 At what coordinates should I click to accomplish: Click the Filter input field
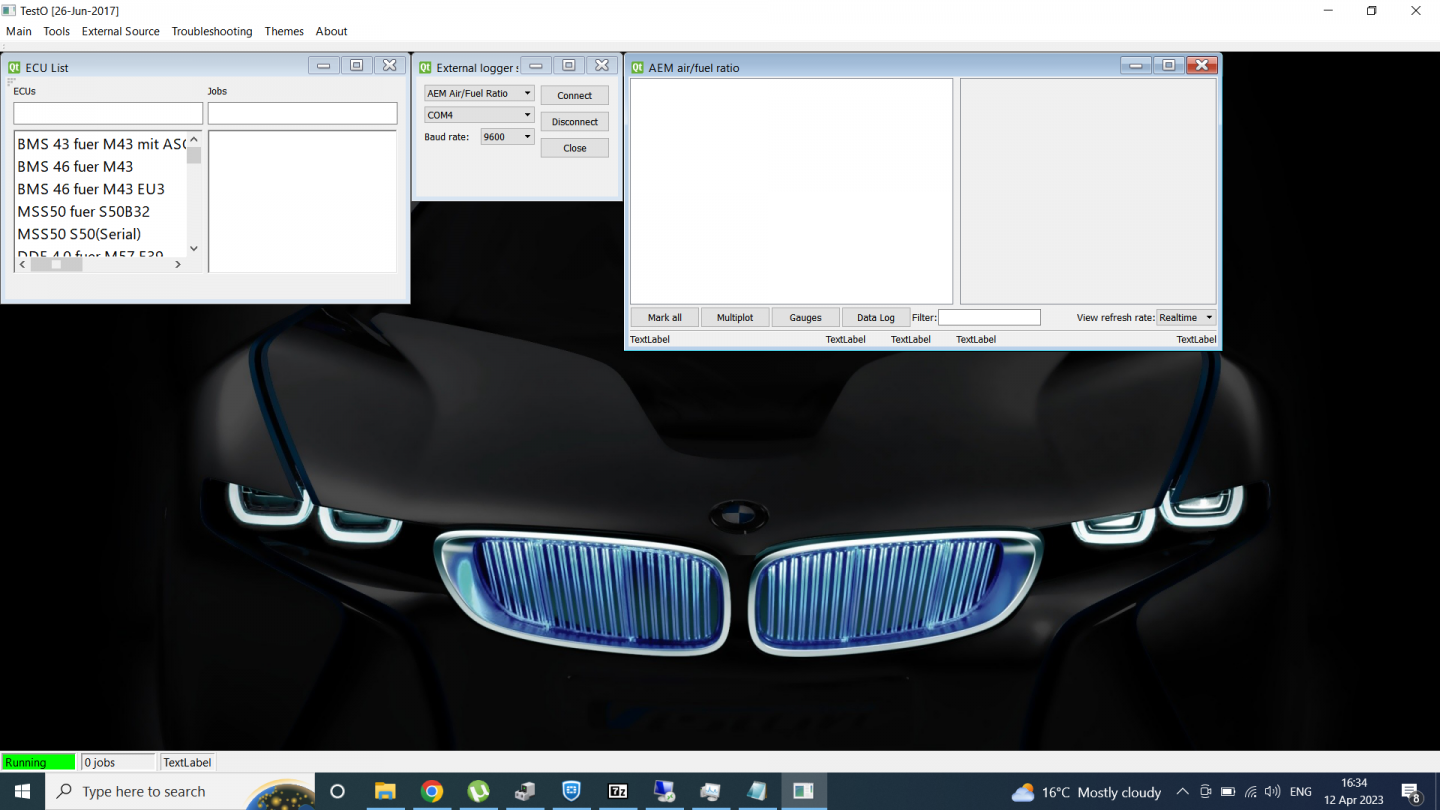[x=989, y=317]
